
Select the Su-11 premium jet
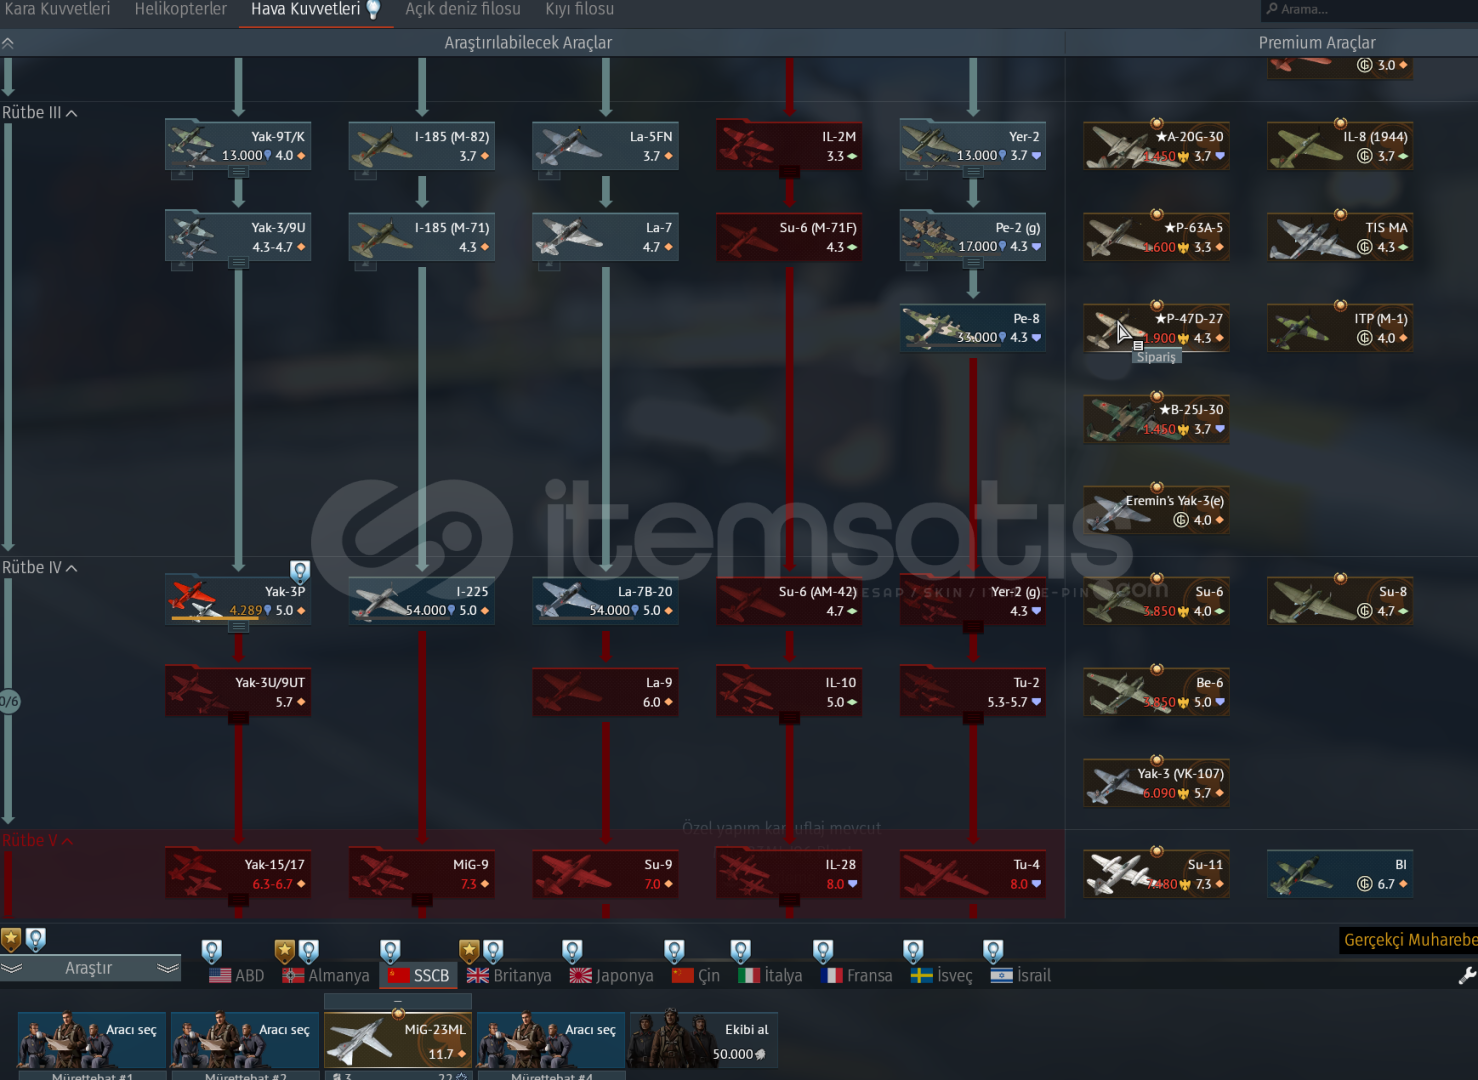(x=1157, y=873)
